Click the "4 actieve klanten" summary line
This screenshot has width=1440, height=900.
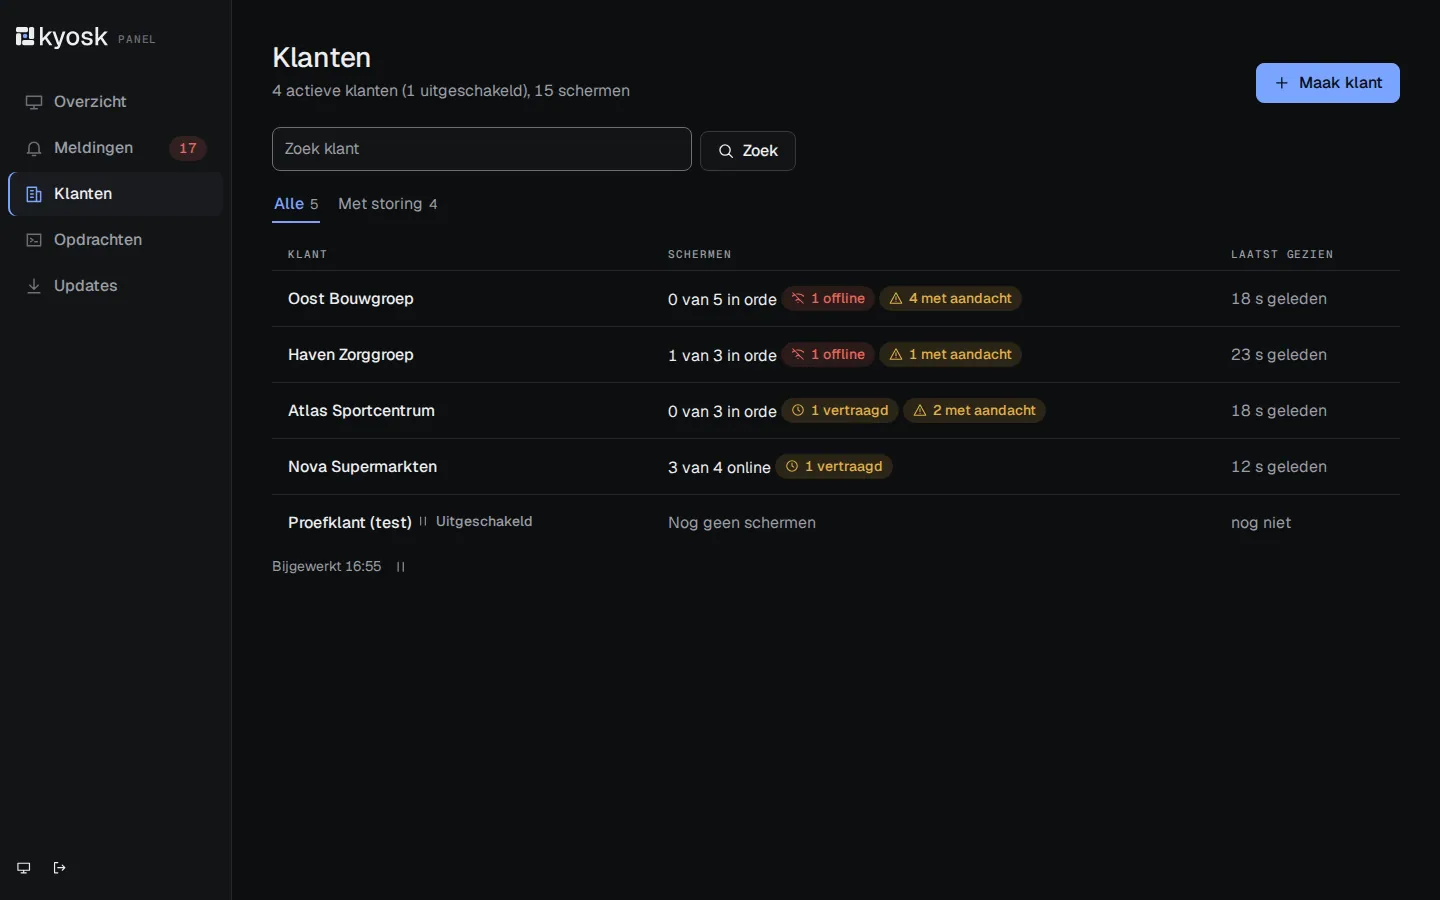[x=451, y=91]
